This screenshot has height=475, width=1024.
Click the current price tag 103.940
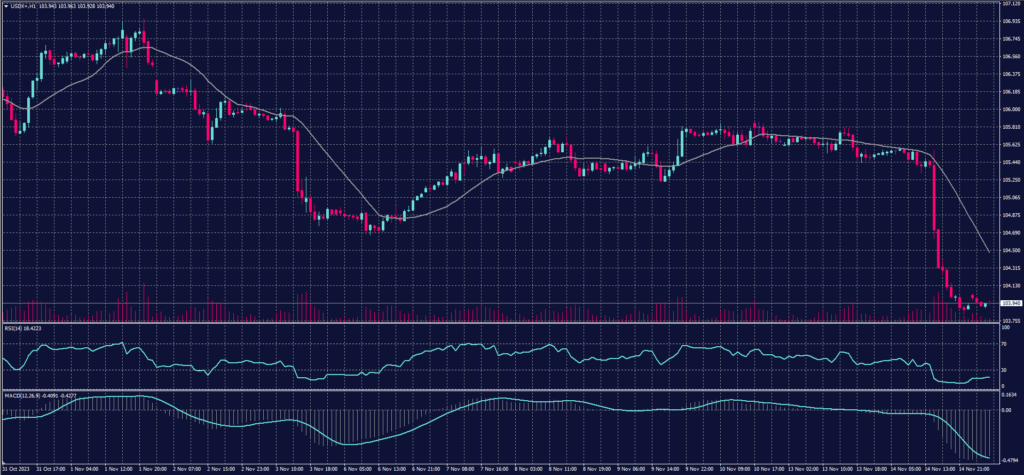[1010, 303]
